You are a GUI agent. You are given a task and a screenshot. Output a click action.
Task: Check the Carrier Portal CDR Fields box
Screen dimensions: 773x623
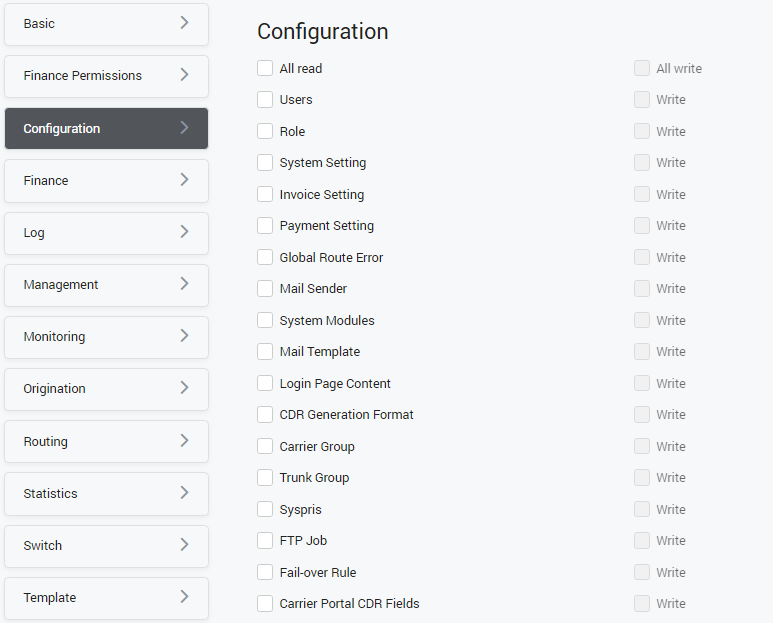265,604
